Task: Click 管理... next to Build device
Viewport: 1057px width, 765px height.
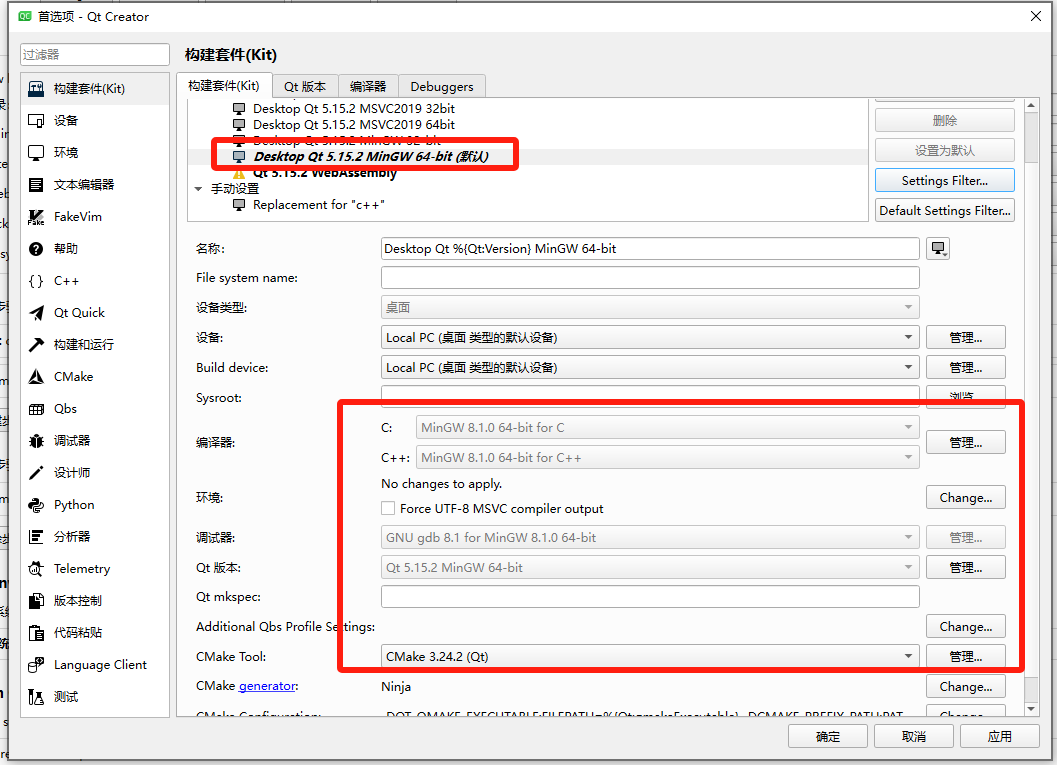Action: [x=966, y=367]
